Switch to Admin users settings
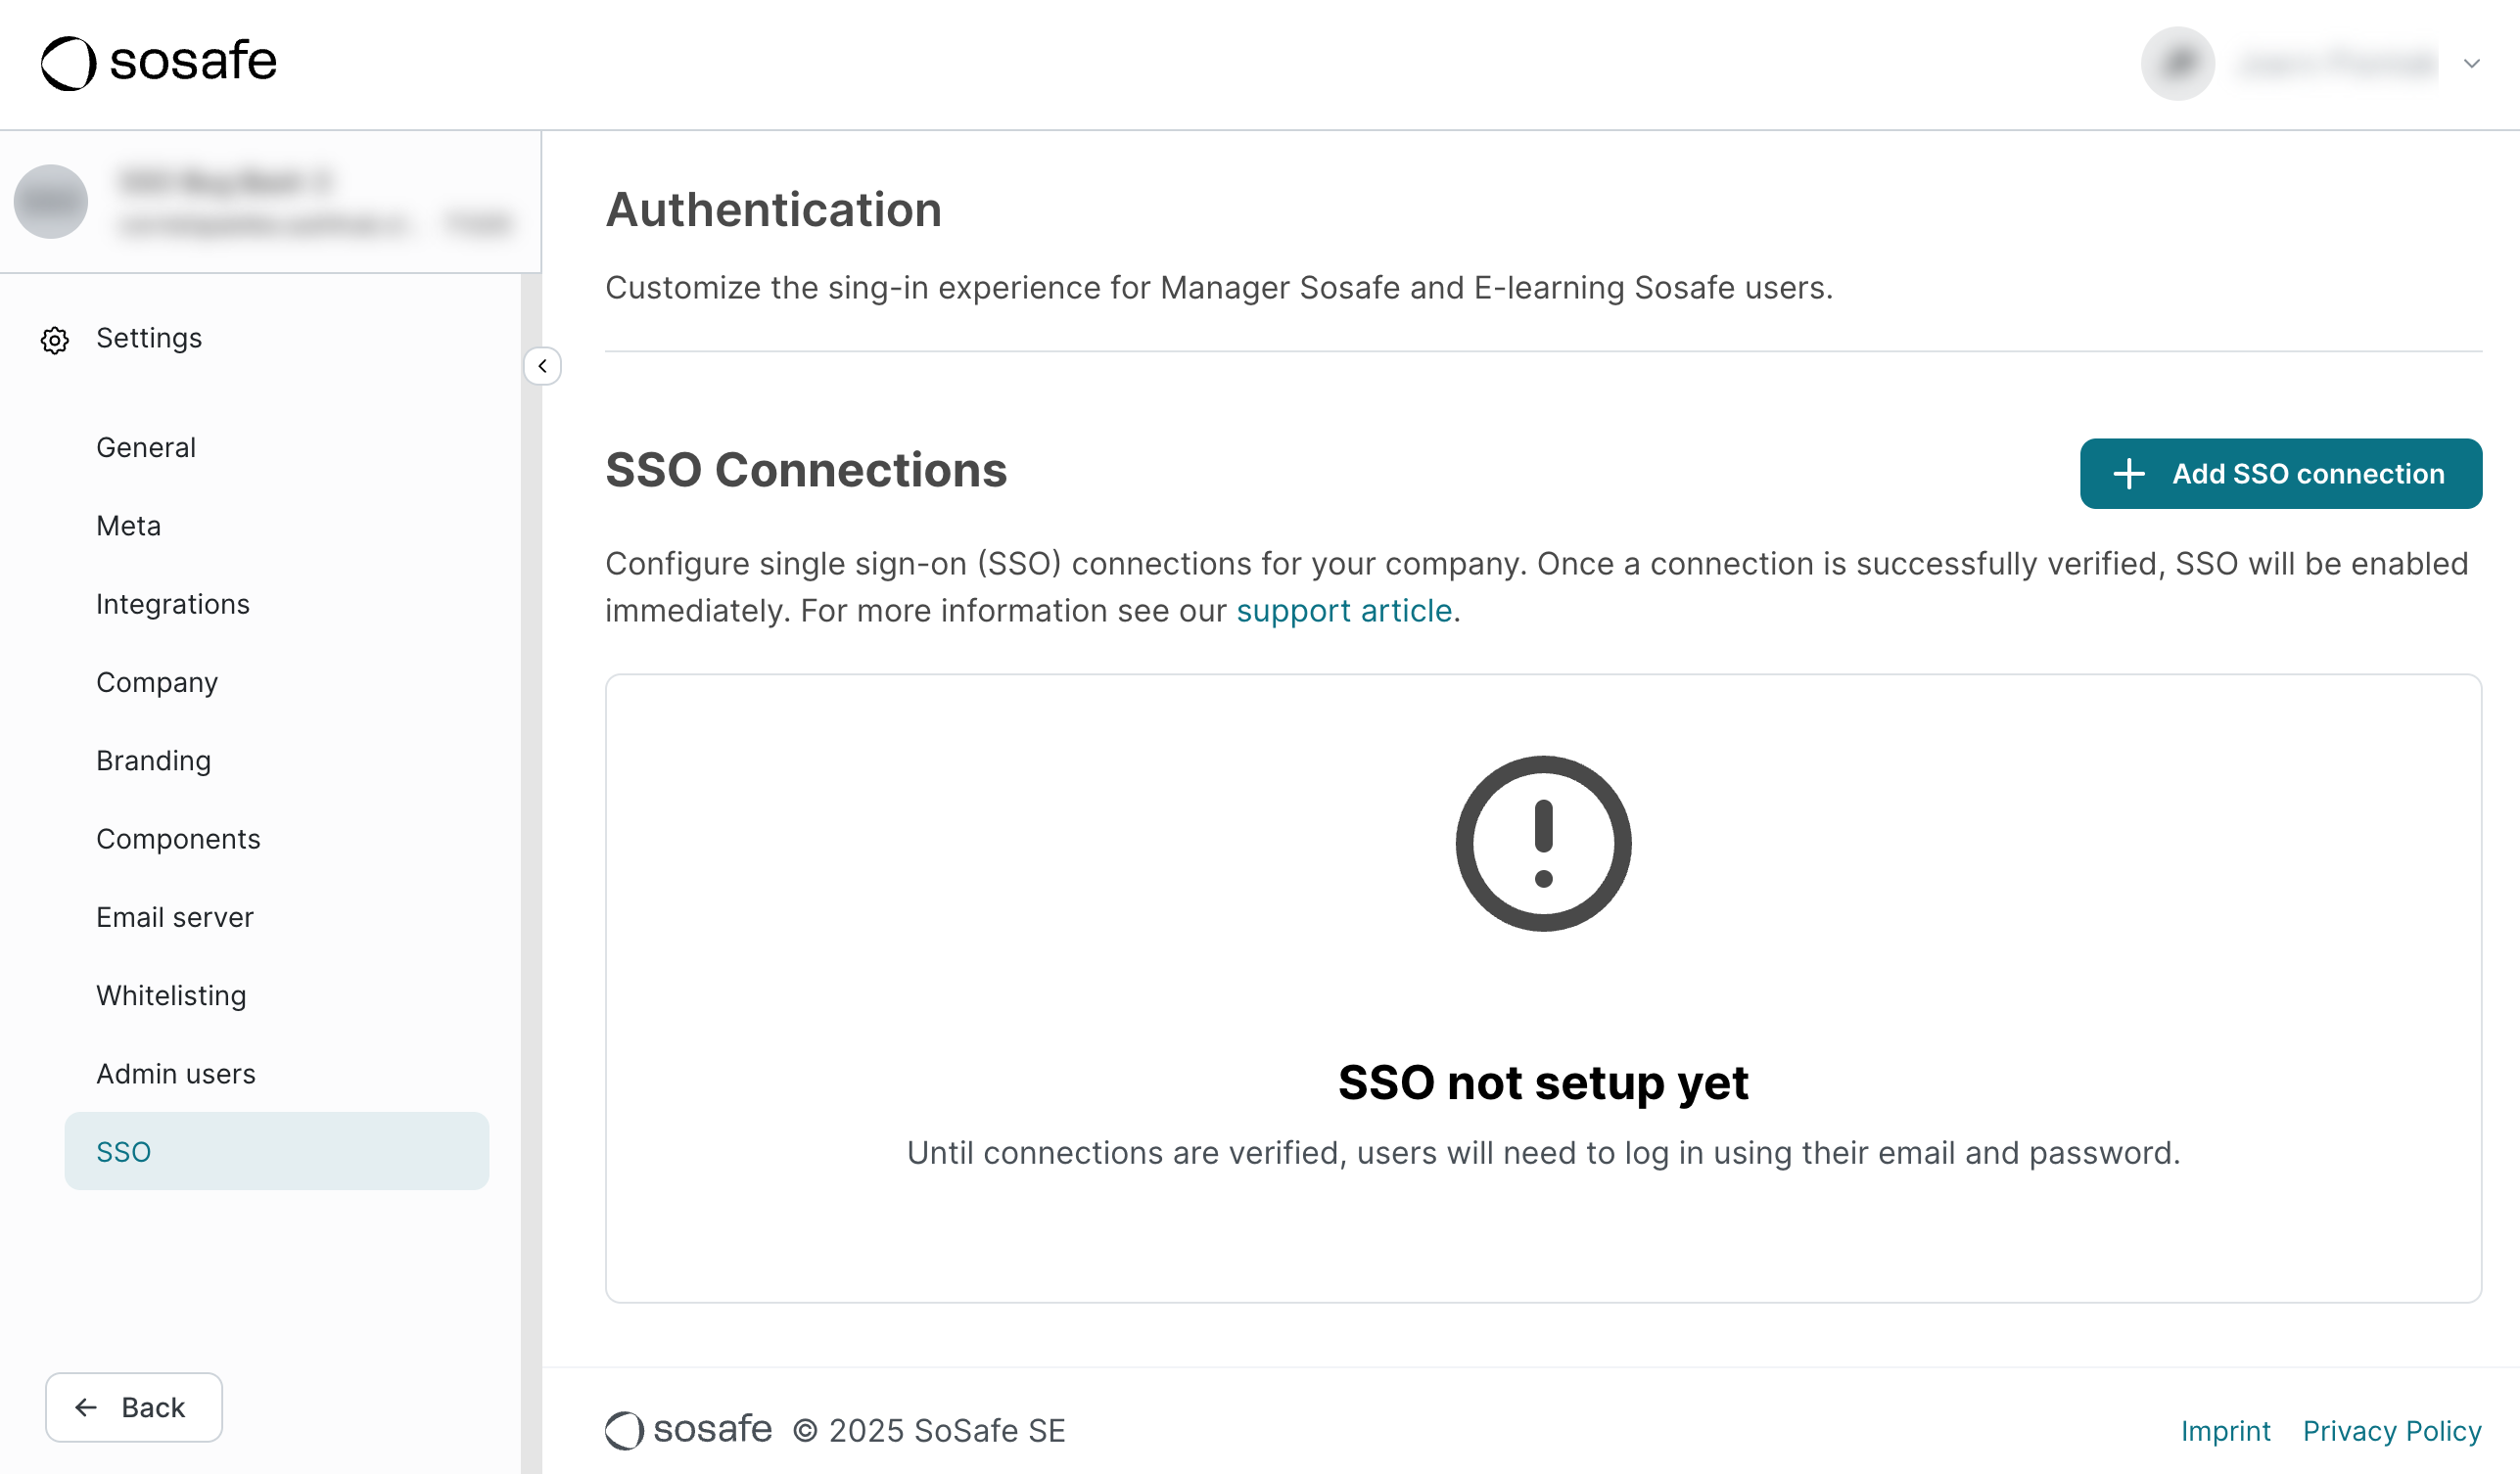2520x1474 pixels. (x=175, y=1073)
